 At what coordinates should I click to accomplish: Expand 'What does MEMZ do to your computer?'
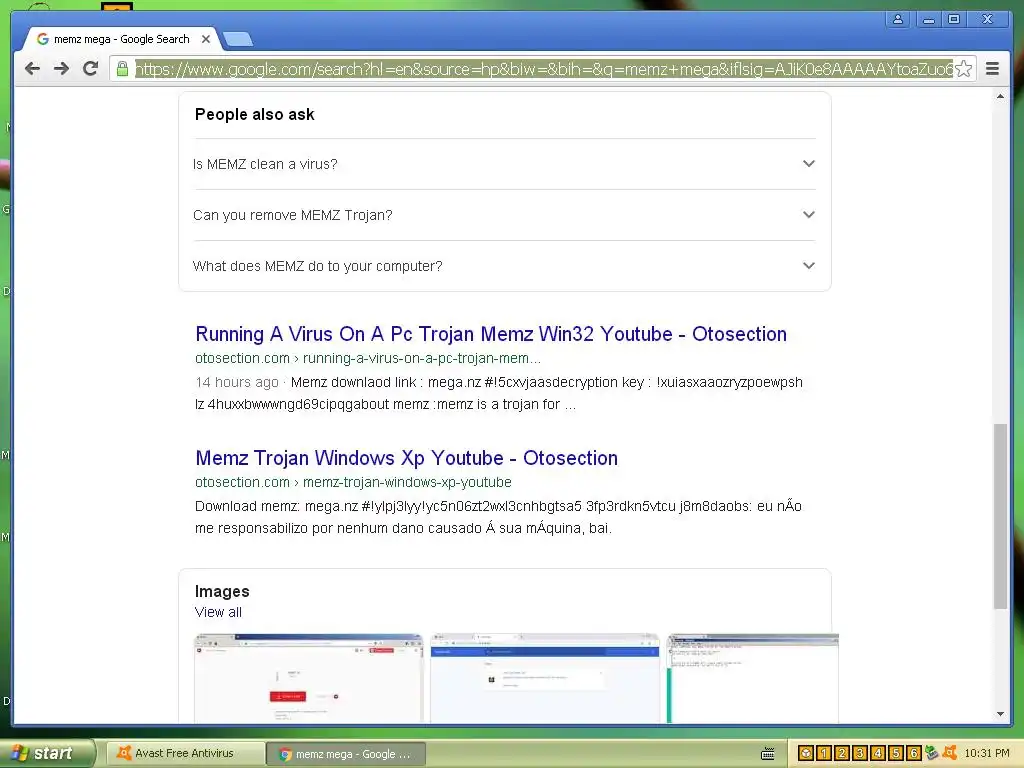click(x=504, y=266)
